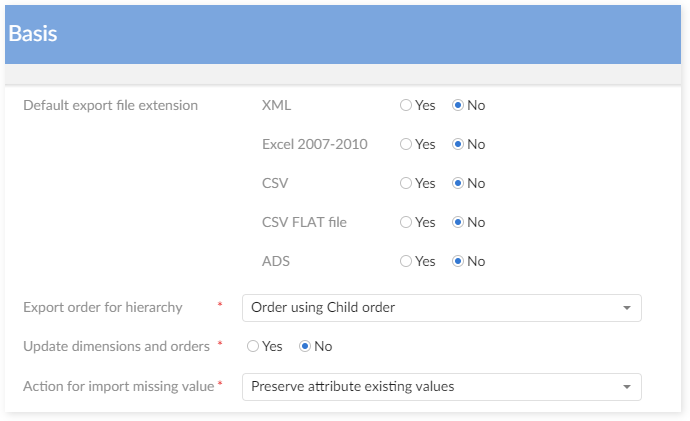Set CSV FLAT file to No
This screenshot has width=690, height=421.
(459, 222)
